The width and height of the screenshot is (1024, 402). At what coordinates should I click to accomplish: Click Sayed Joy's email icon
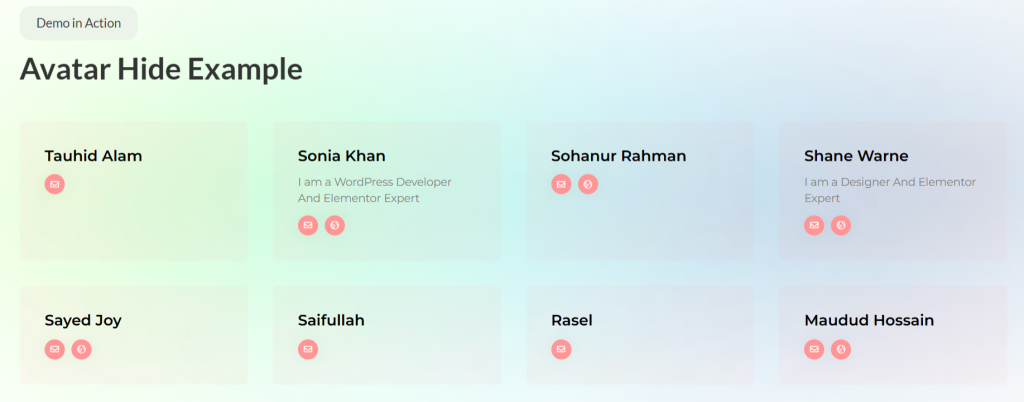55,349
